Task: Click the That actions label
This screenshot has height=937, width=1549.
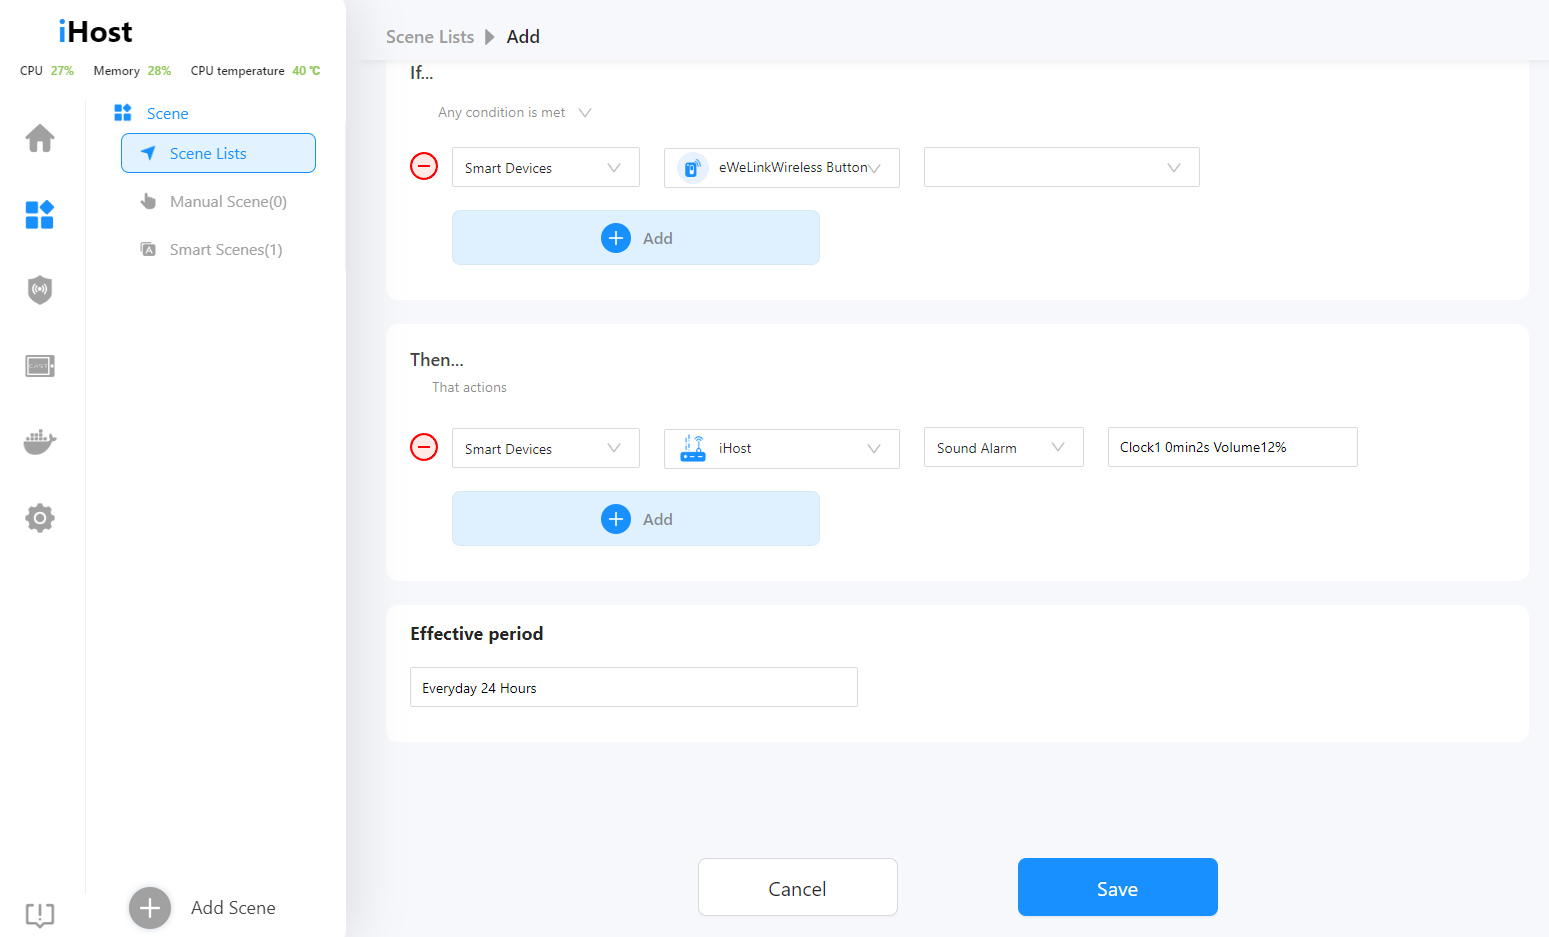Action: click(469, 387)
